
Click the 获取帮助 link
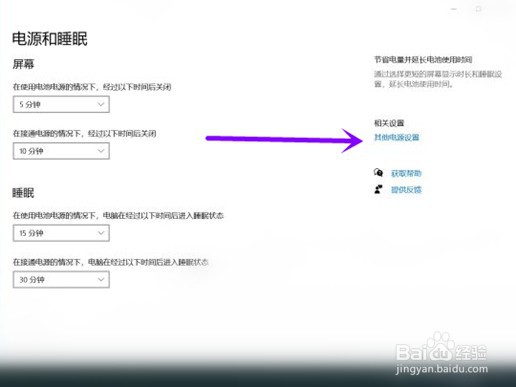click(406, 173)
